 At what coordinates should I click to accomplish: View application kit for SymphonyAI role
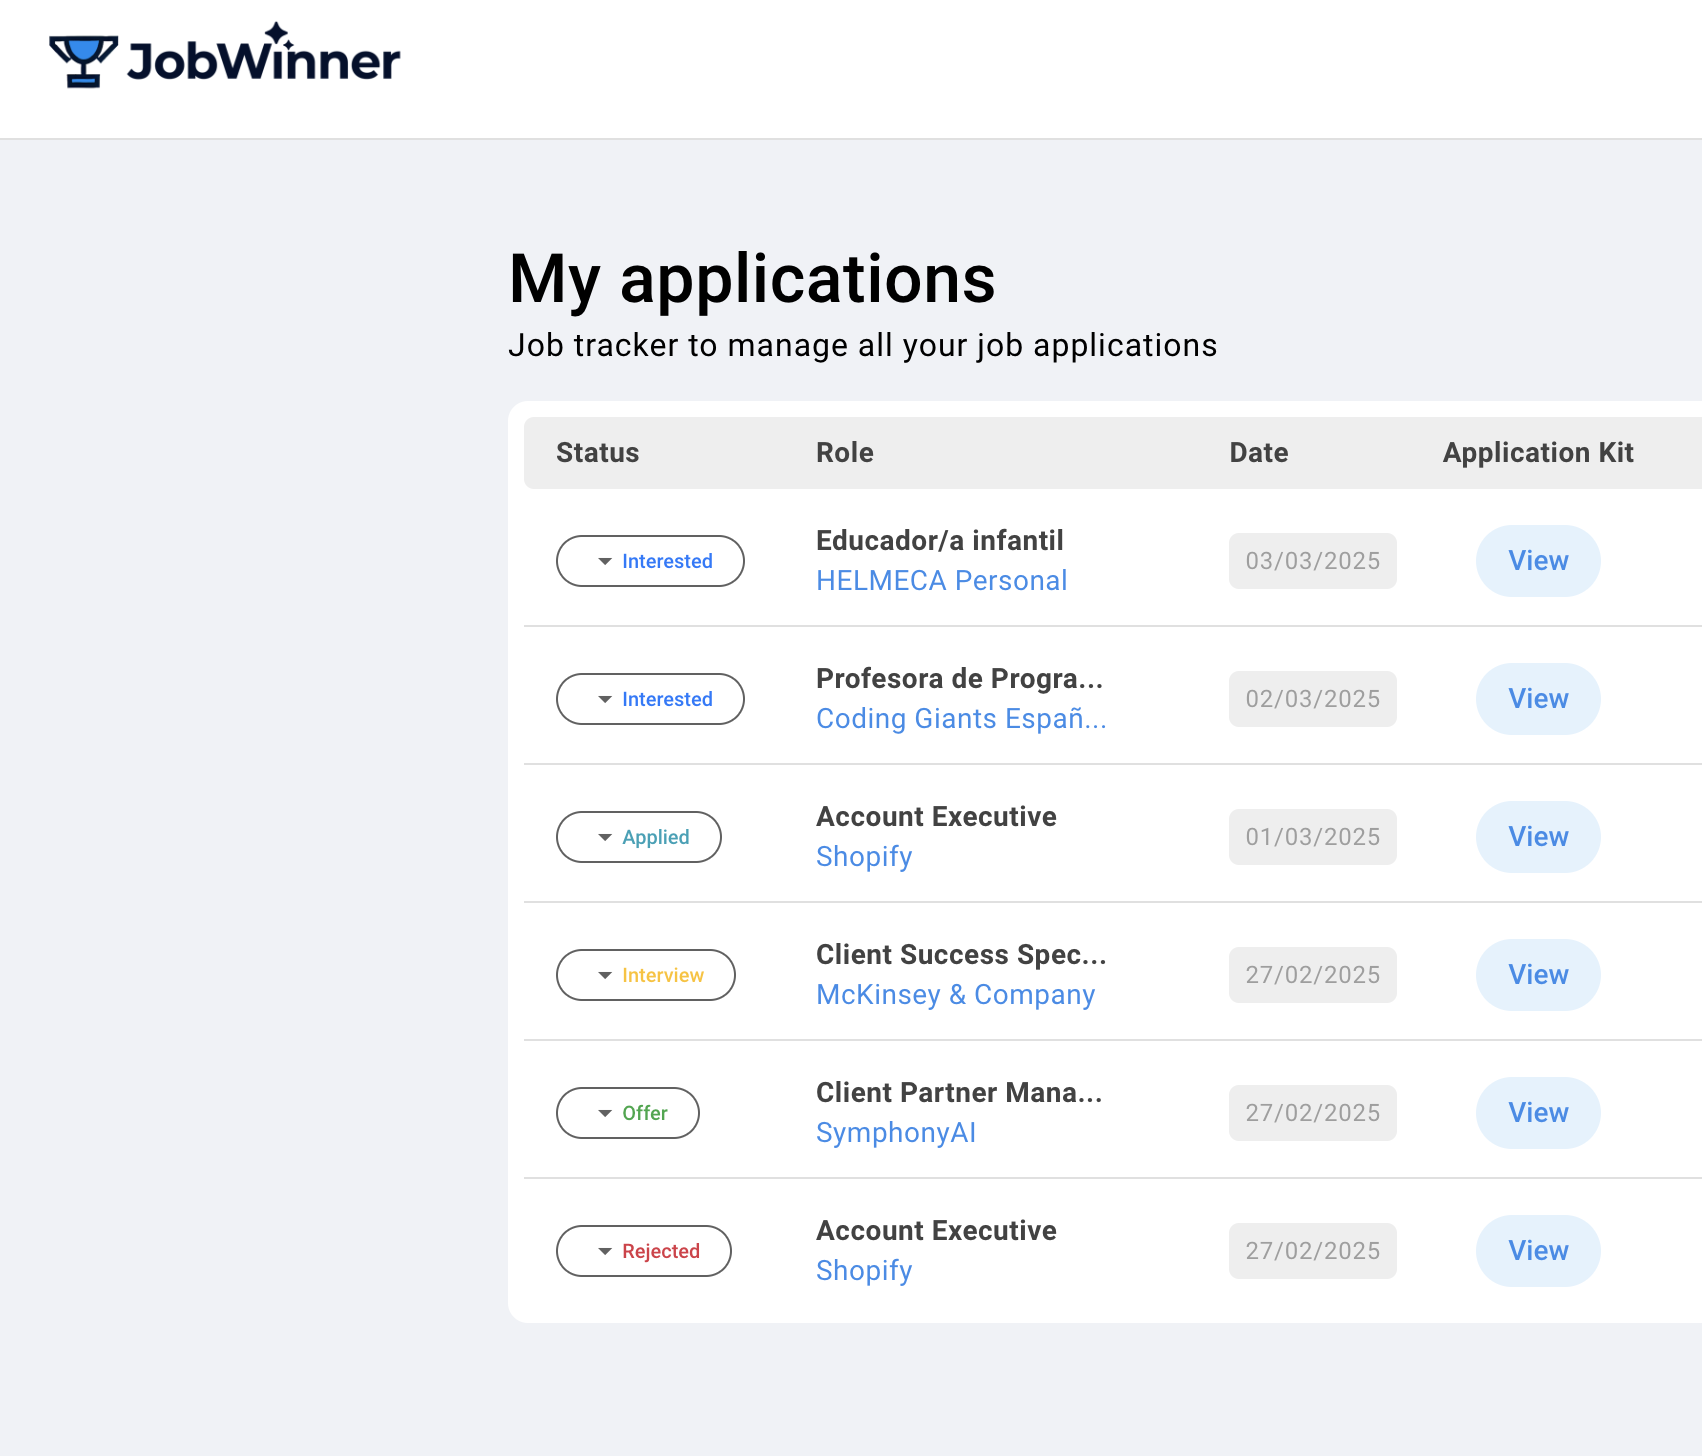pyautogui.click(x=1538, y=1113)
